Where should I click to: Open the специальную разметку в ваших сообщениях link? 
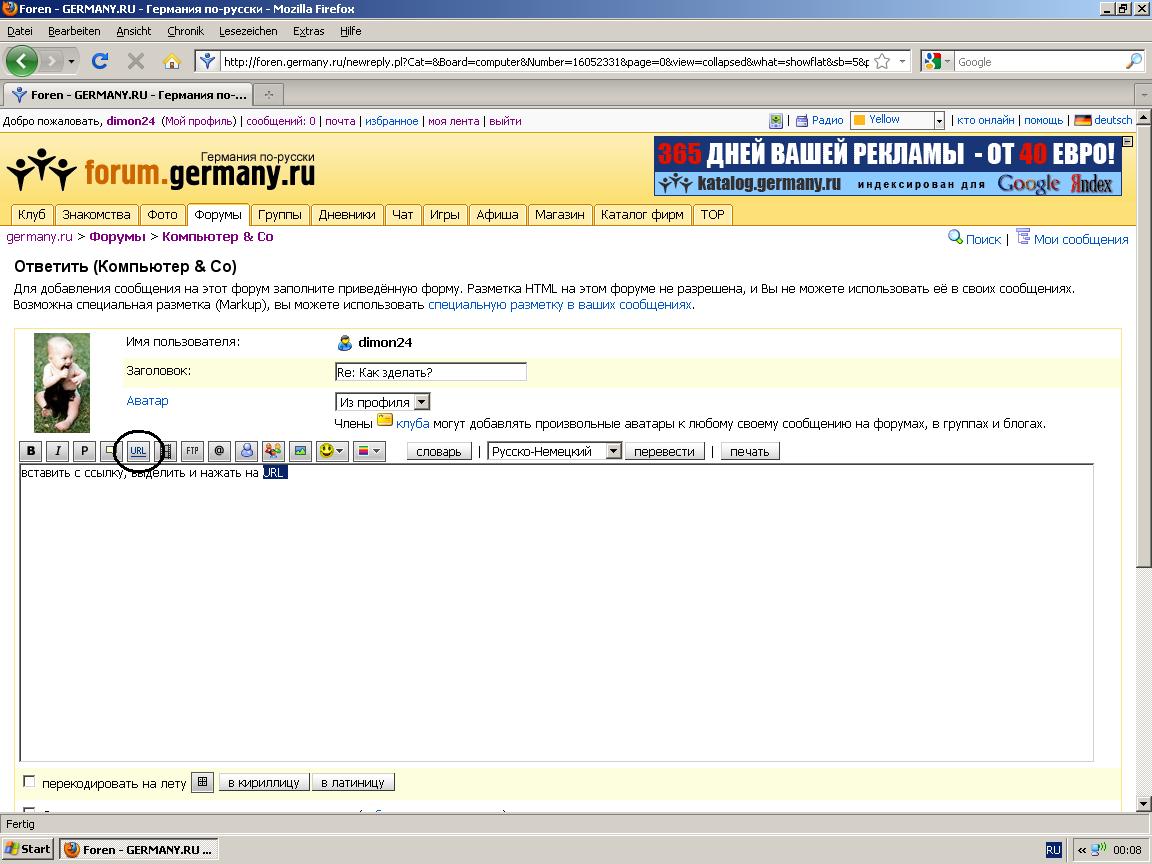click(560, 305)
